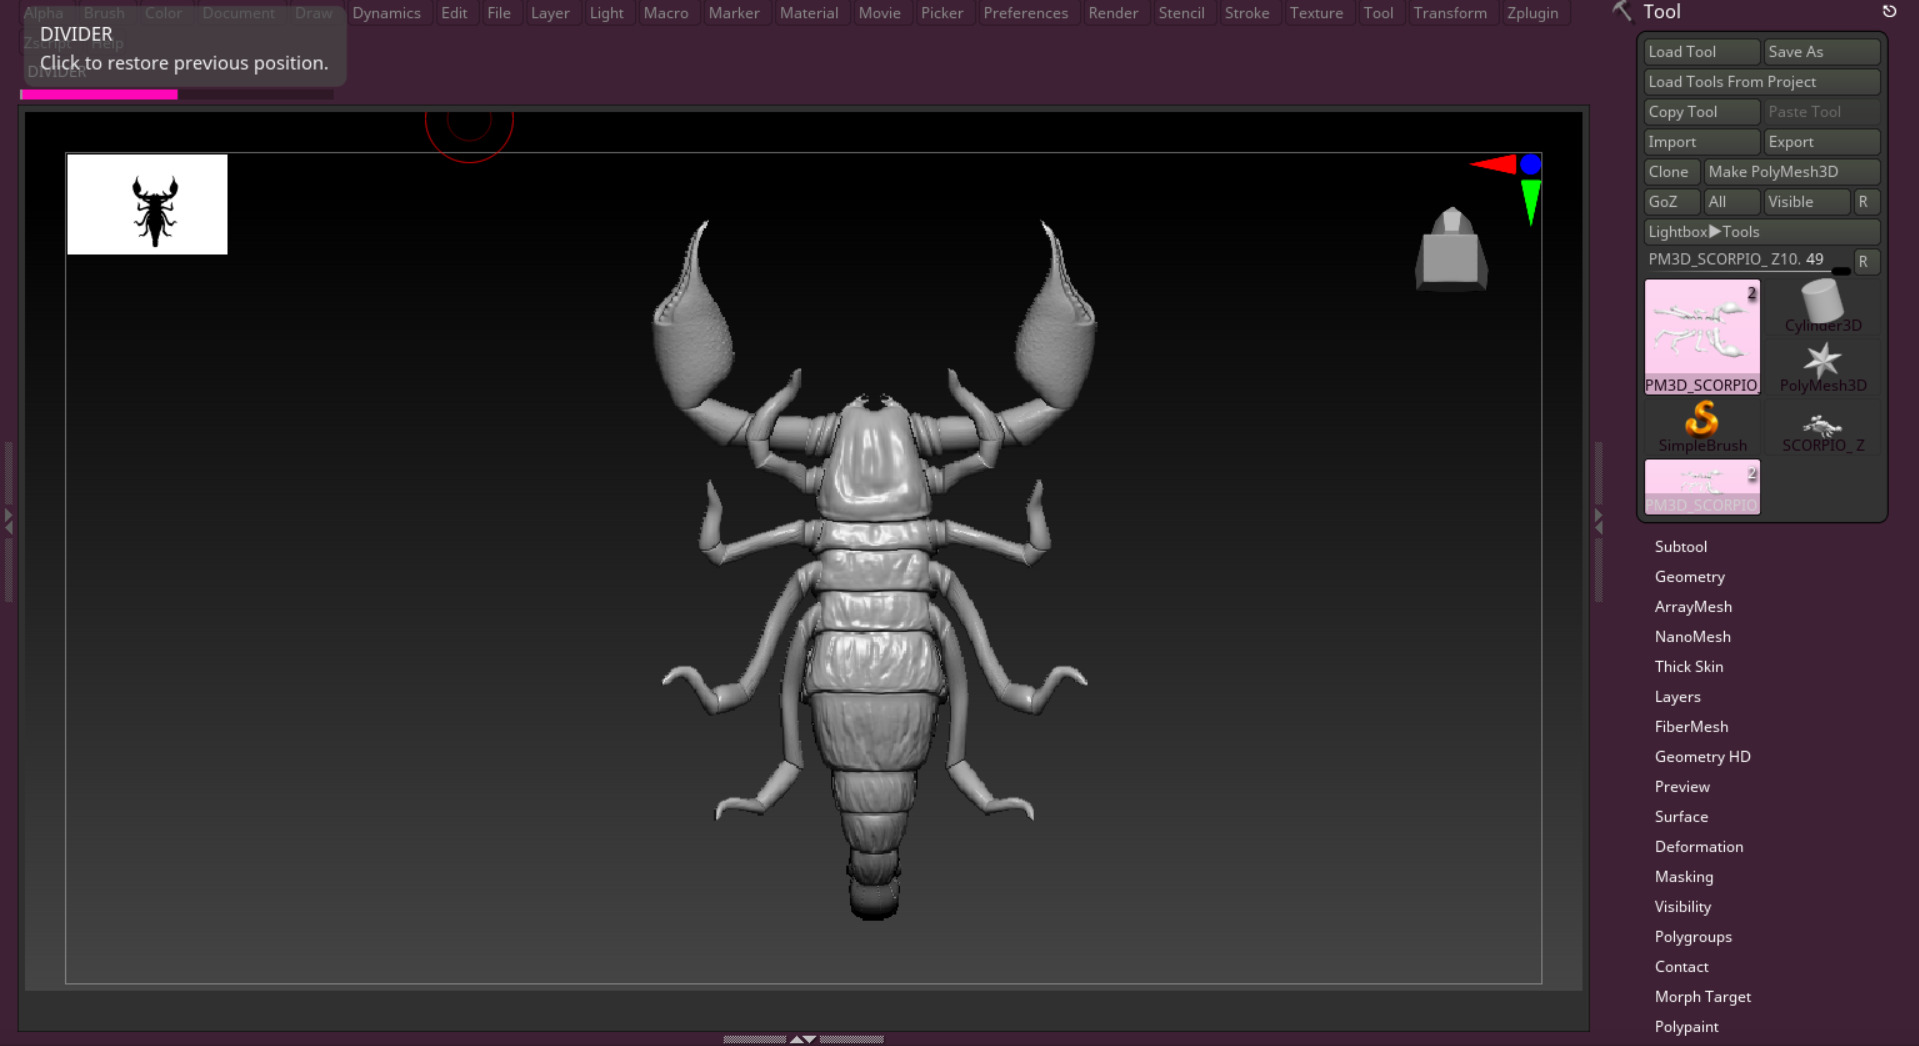
Task: Open the Polygroups section
Action: tap(1693, 936)
